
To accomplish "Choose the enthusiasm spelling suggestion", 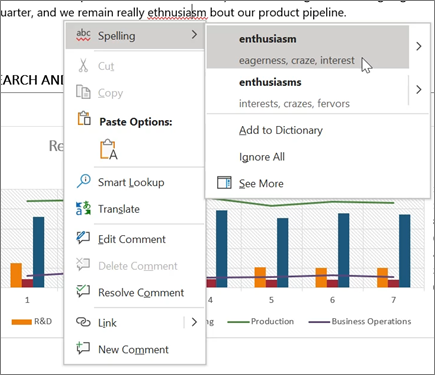I will click(308, 47).
